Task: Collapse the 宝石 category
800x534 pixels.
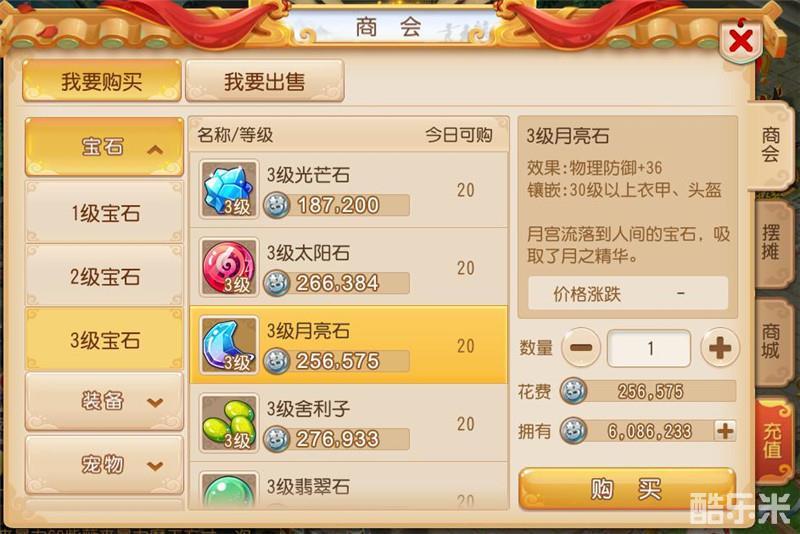Action: [x=105, y=147]
